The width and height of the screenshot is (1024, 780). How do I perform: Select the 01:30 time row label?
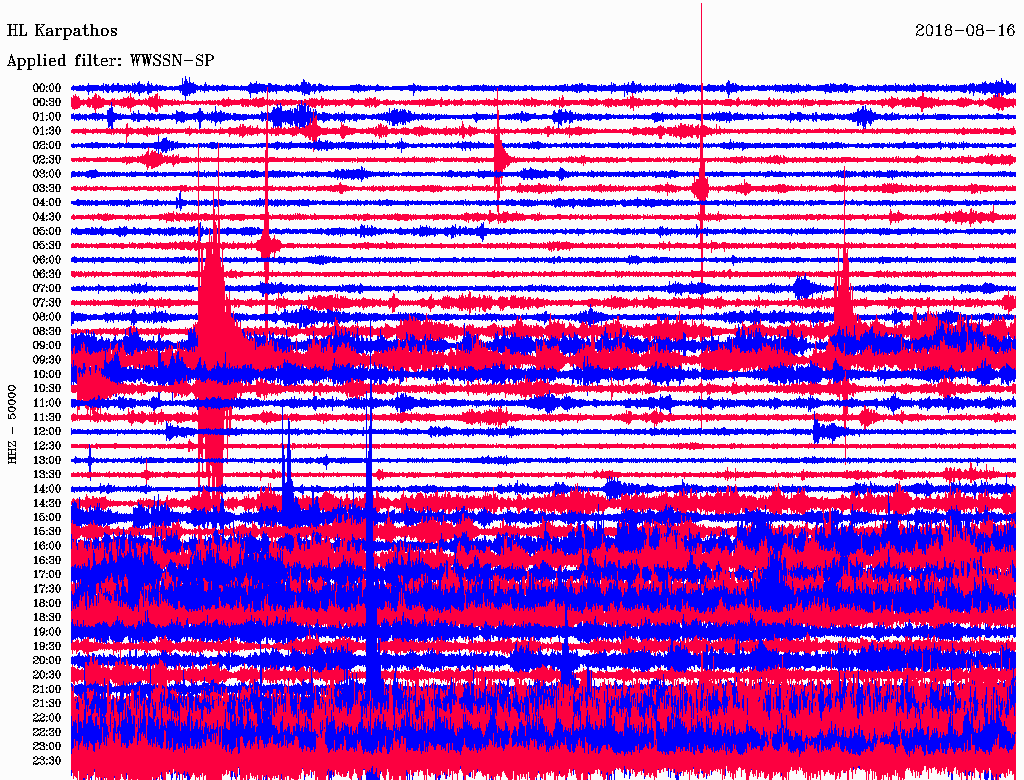click(x=47, y=131)
